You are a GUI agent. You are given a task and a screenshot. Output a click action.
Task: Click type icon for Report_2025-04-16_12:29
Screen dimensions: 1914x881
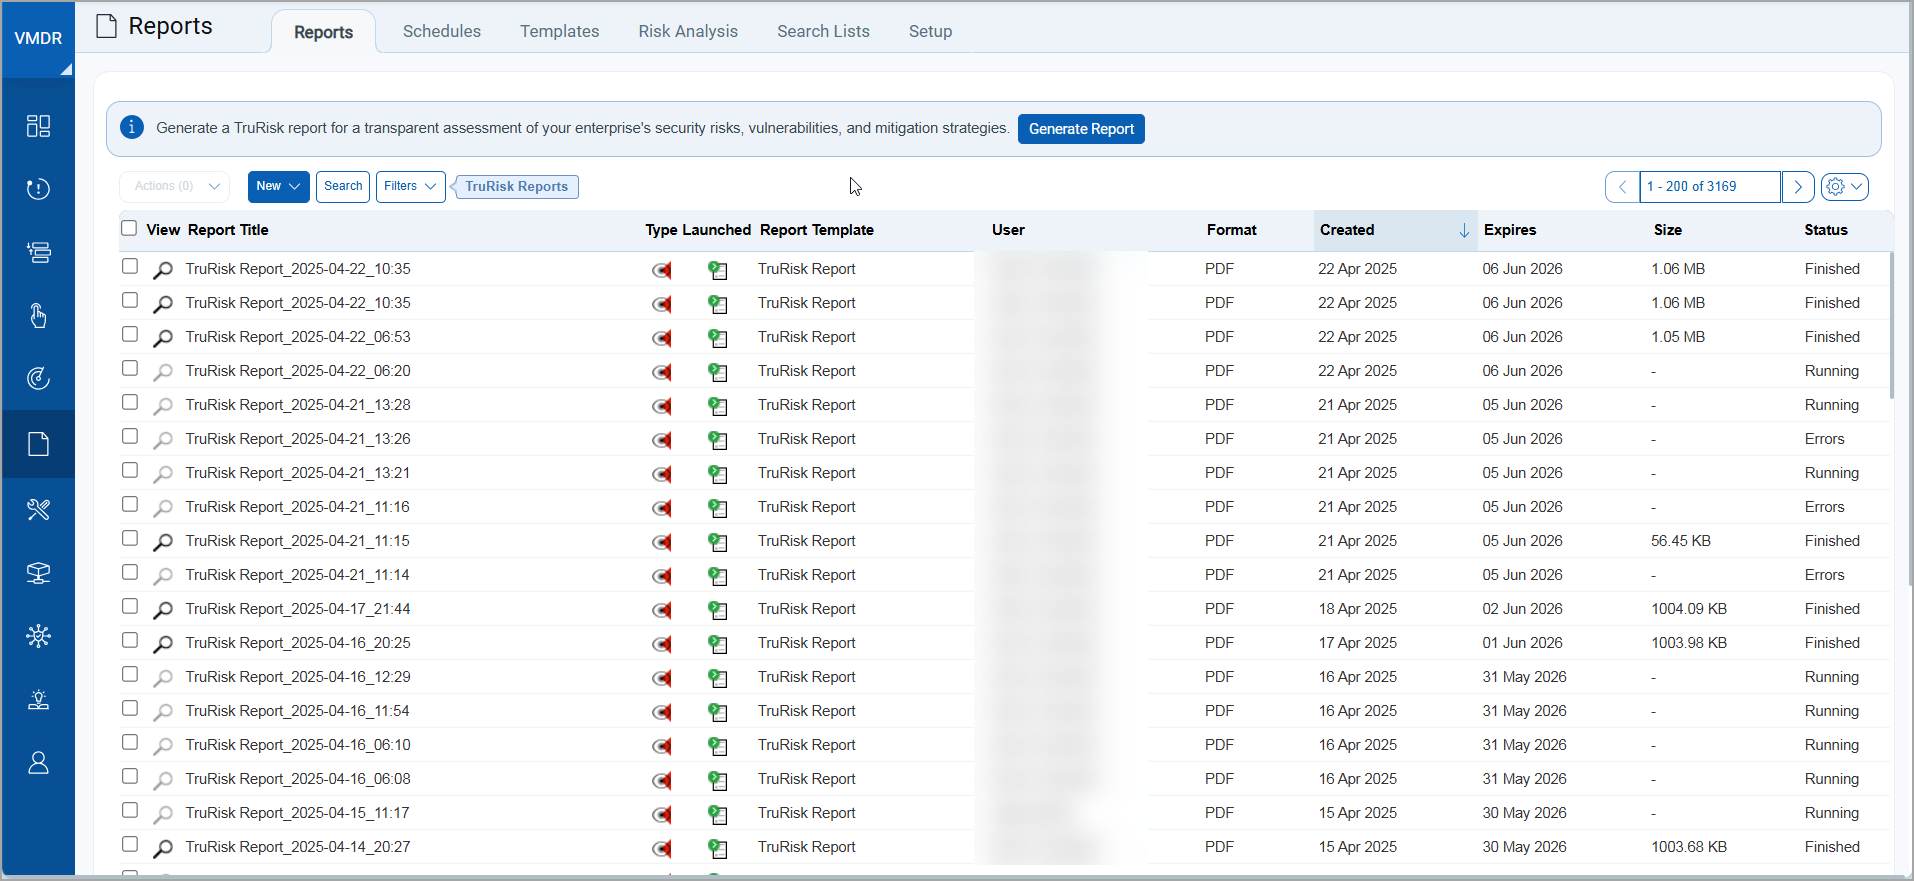click(x=662, y=678)
